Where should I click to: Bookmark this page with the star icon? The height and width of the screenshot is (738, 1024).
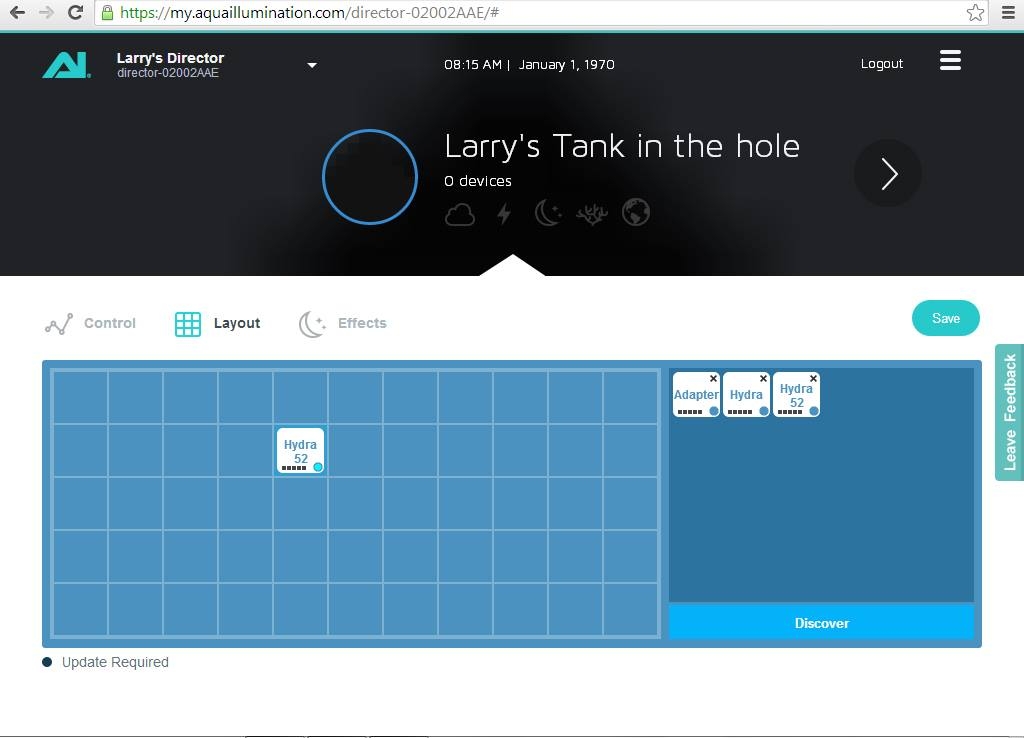point(975,12)
